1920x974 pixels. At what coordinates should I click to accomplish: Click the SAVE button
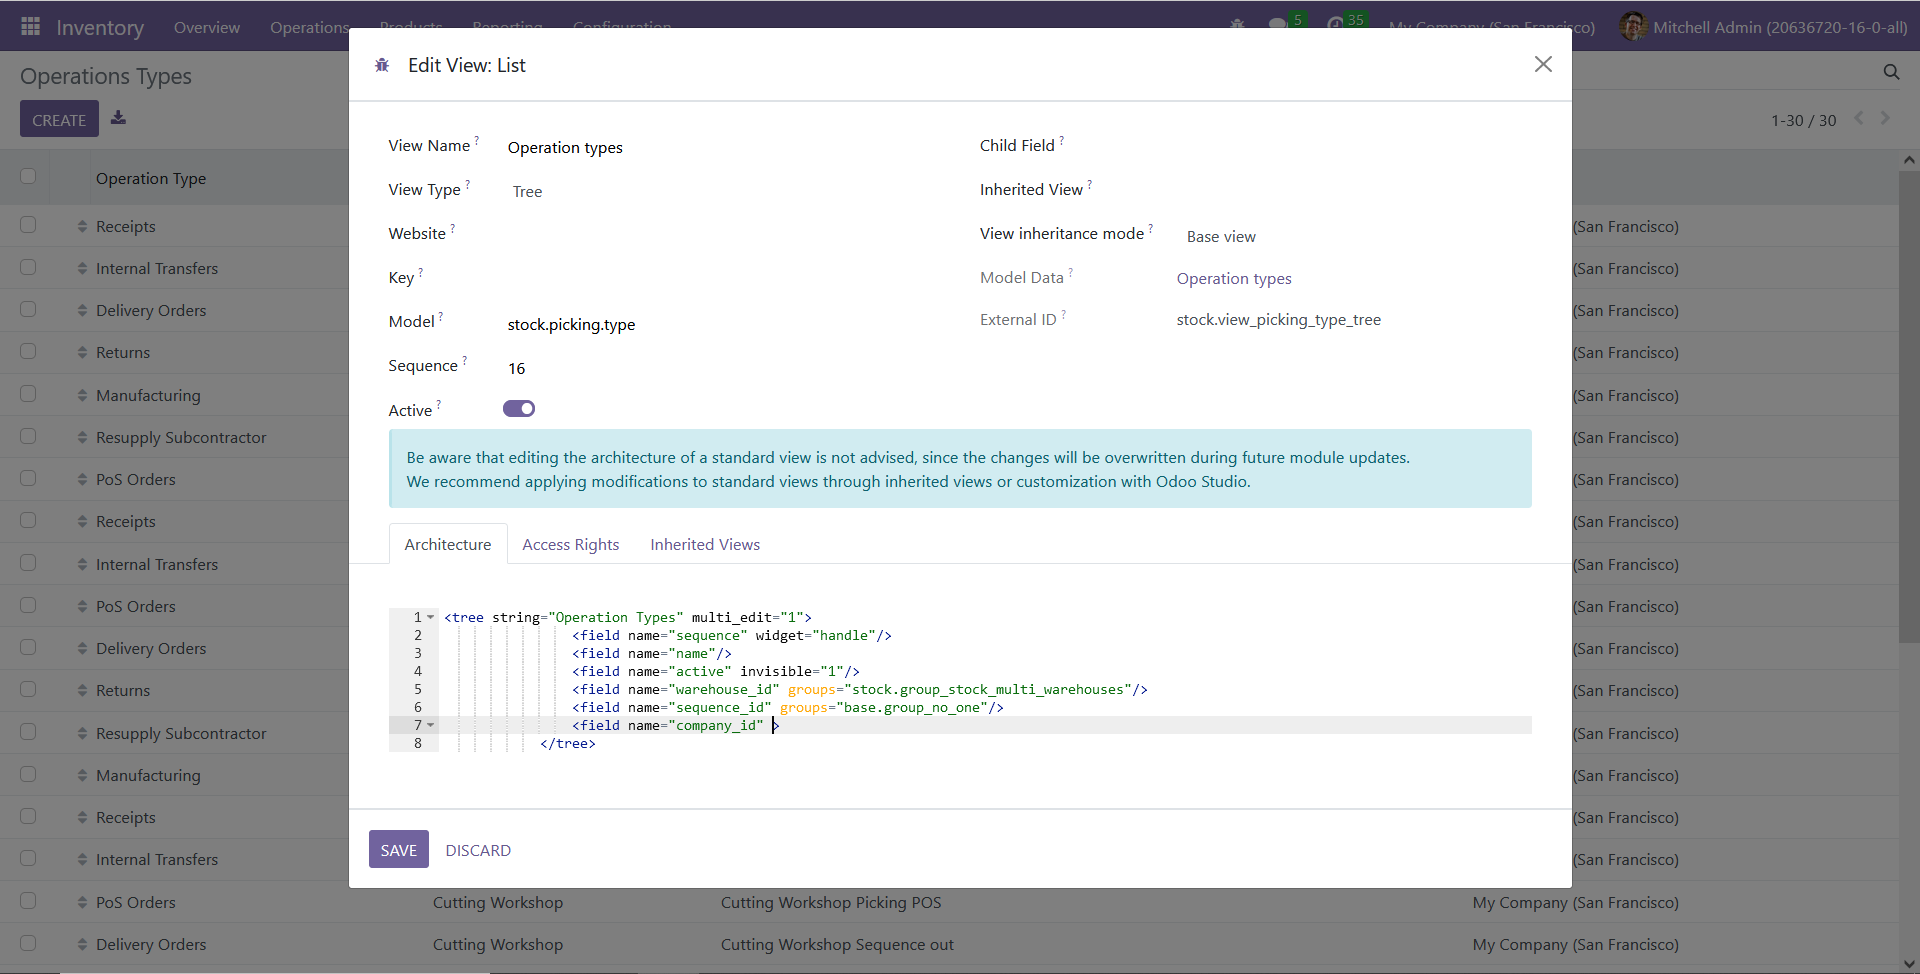(398, 849)
